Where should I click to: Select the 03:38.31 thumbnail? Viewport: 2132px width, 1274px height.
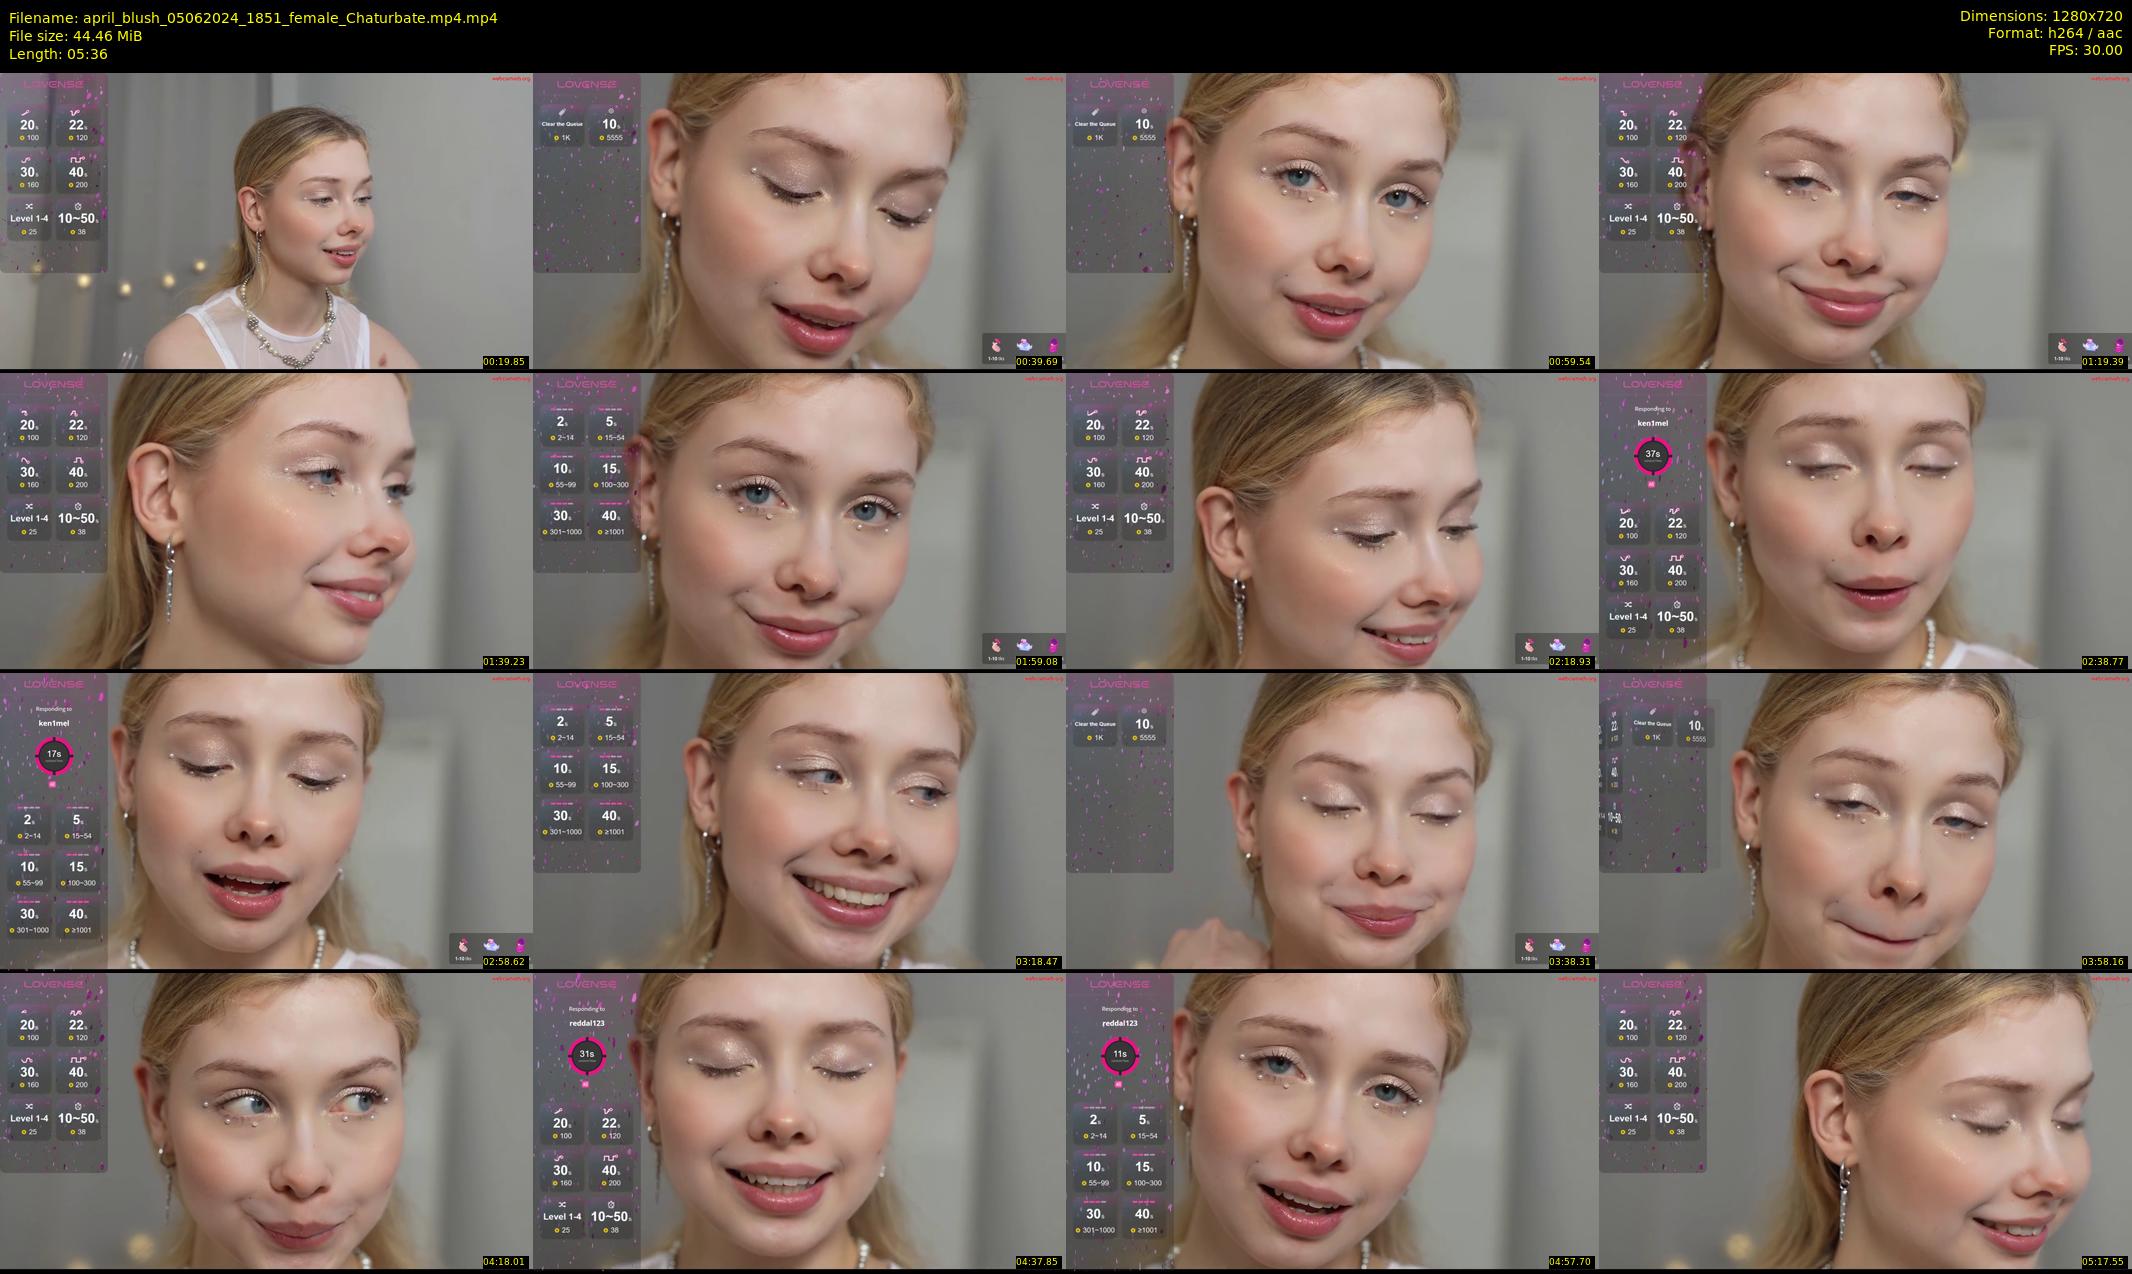(x=1332, y=821)
